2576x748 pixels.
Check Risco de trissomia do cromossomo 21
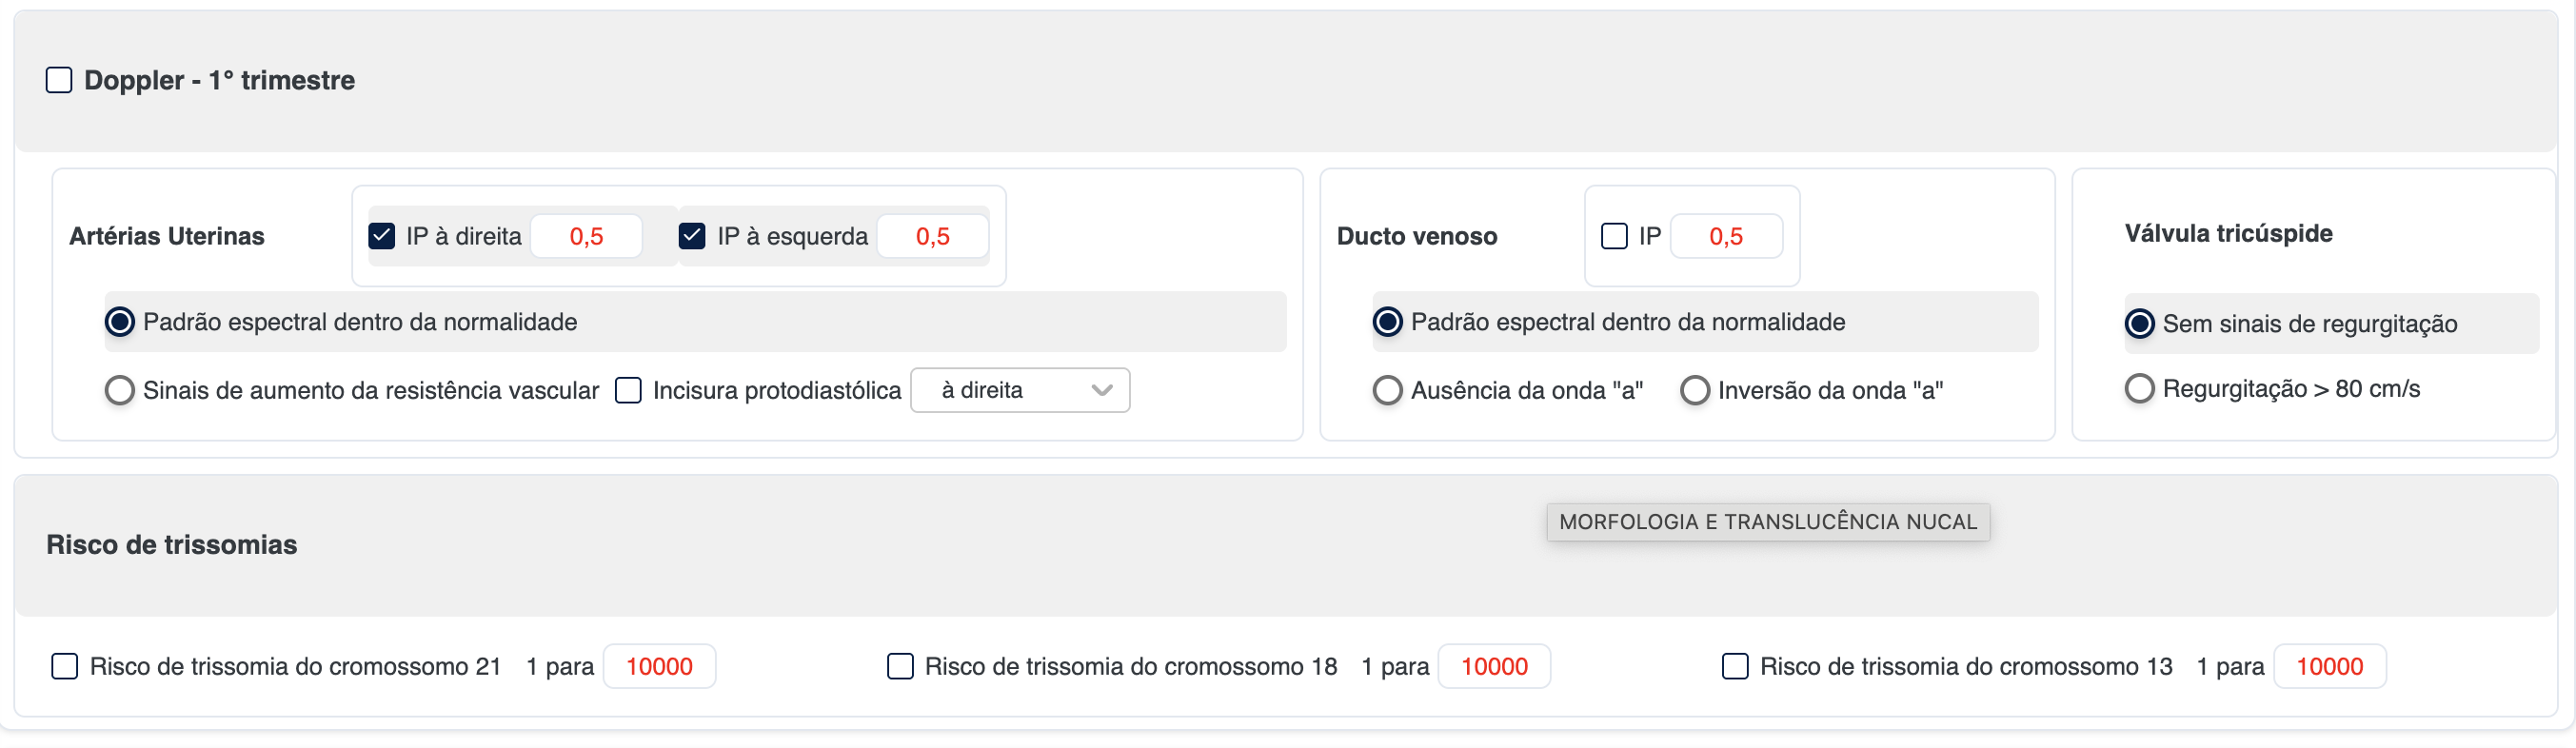click(x=65, y=666)
